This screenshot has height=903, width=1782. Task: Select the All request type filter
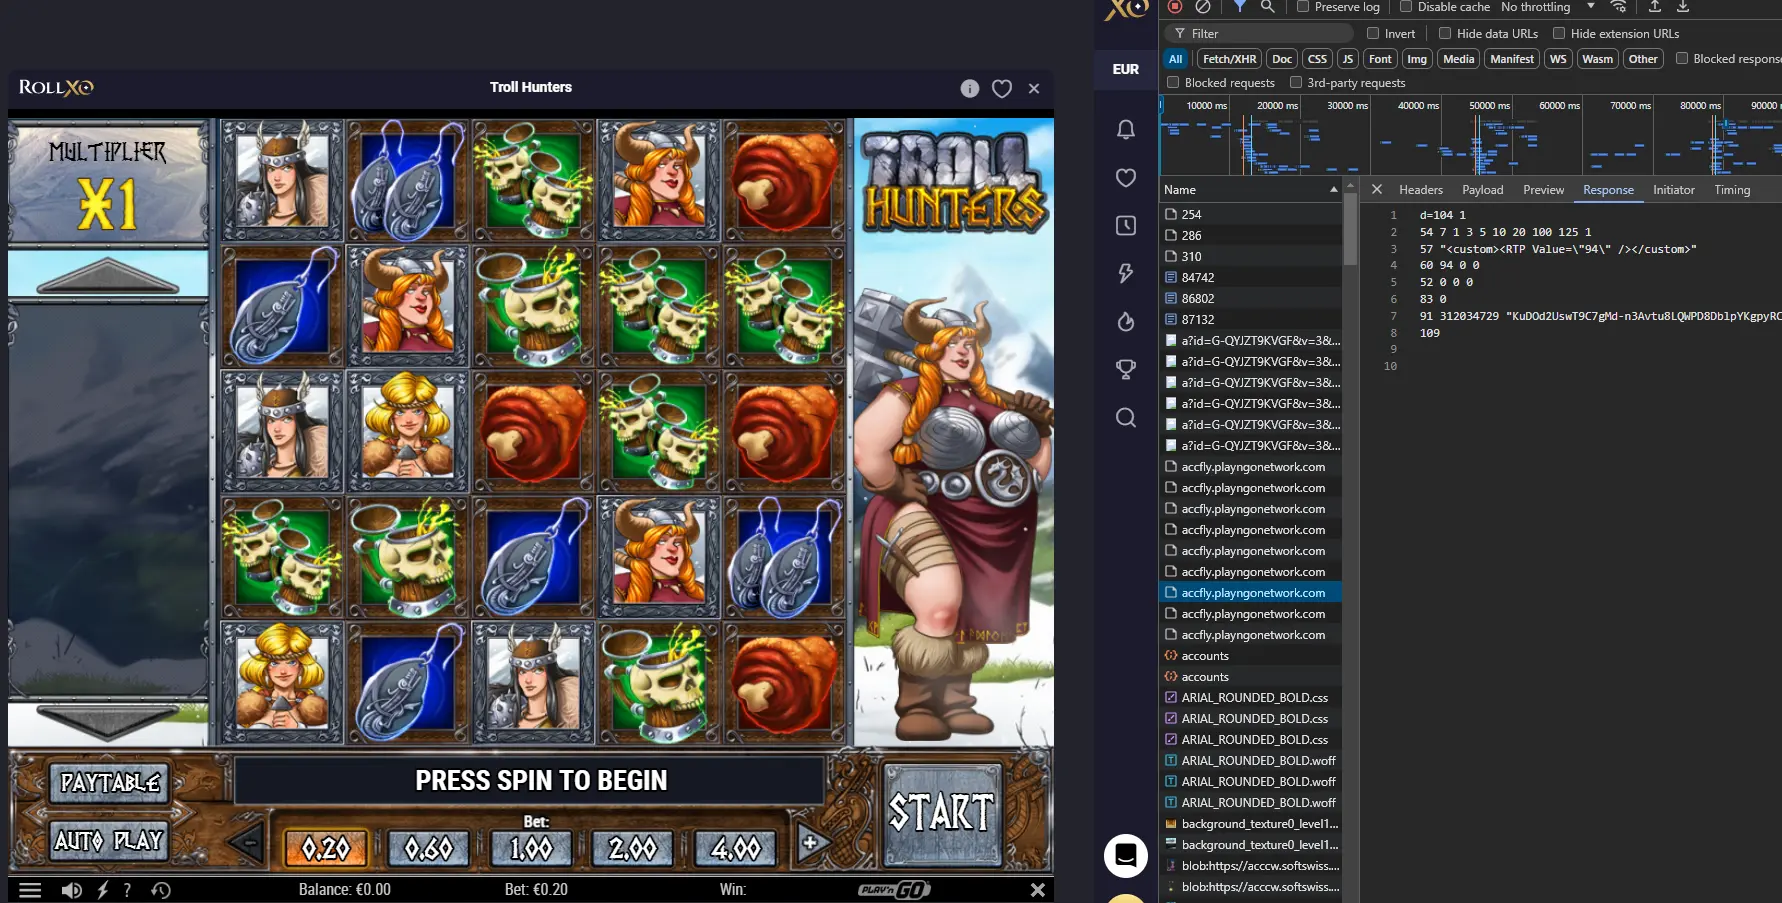click(x=1176, y=59)
